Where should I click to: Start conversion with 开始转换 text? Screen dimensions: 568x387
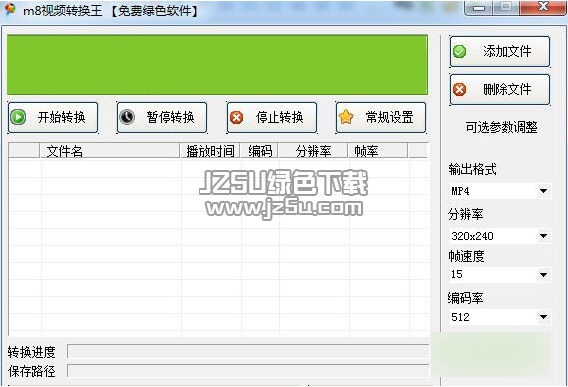tap(62, 117)
